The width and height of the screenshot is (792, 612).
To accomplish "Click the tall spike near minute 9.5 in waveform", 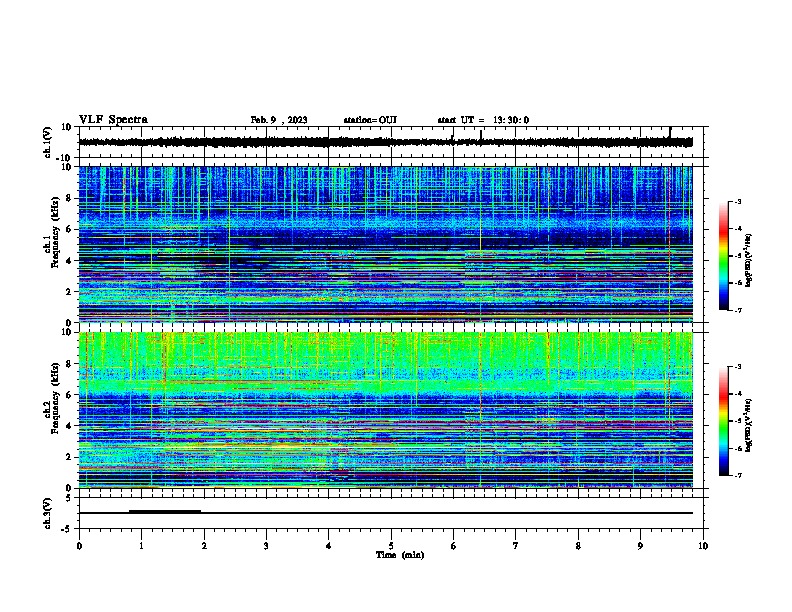I will tap(670, 132).
